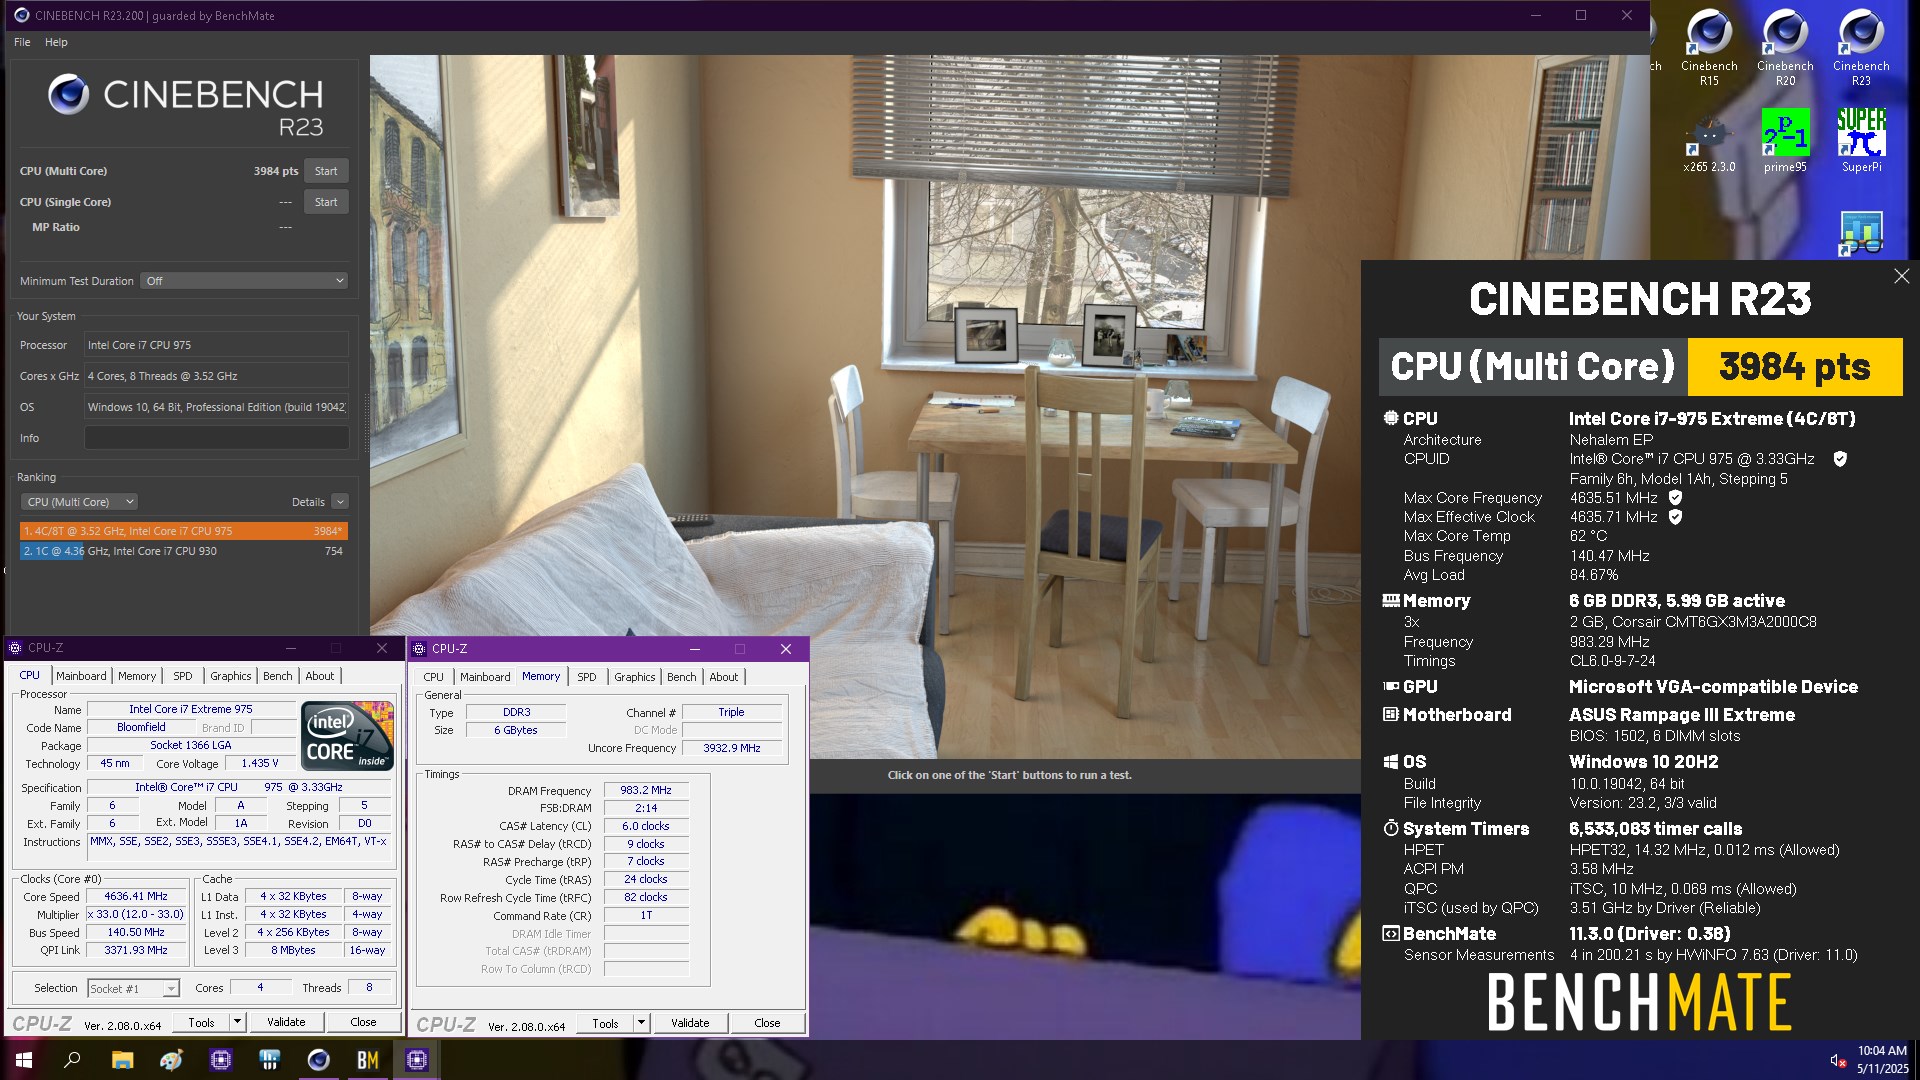Viewport: 1920px width, 1080px height.
Task: Click Tools button in left CPU-Z
Action: pos(201,1023)
